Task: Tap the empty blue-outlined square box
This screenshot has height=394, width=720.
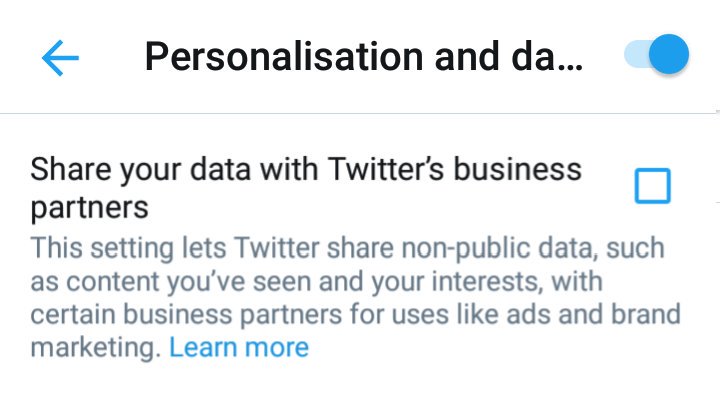Action: coord(652,186)
